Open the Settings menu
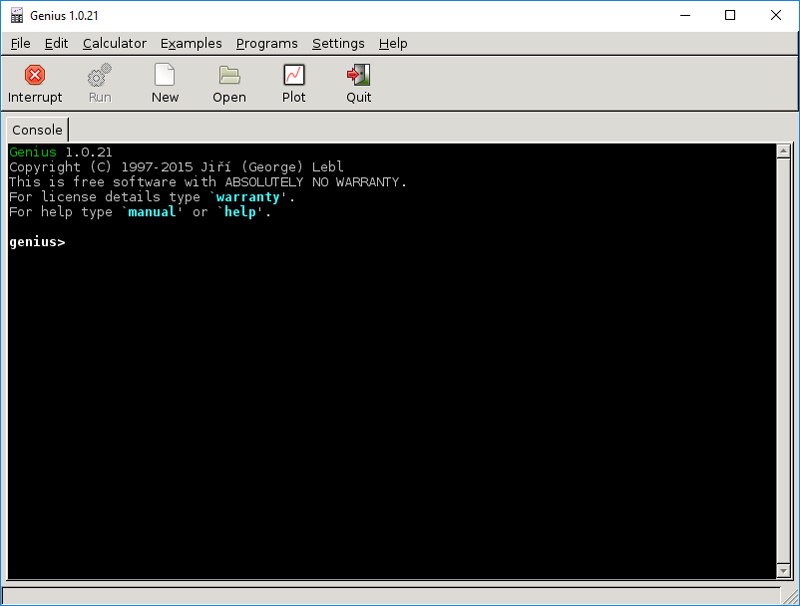 coord(338,43)
